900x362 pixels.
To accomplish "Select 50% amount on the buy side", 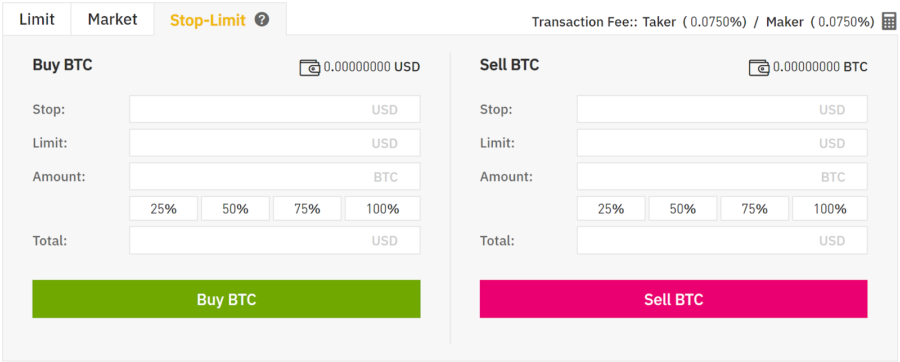I will point(235,209).
